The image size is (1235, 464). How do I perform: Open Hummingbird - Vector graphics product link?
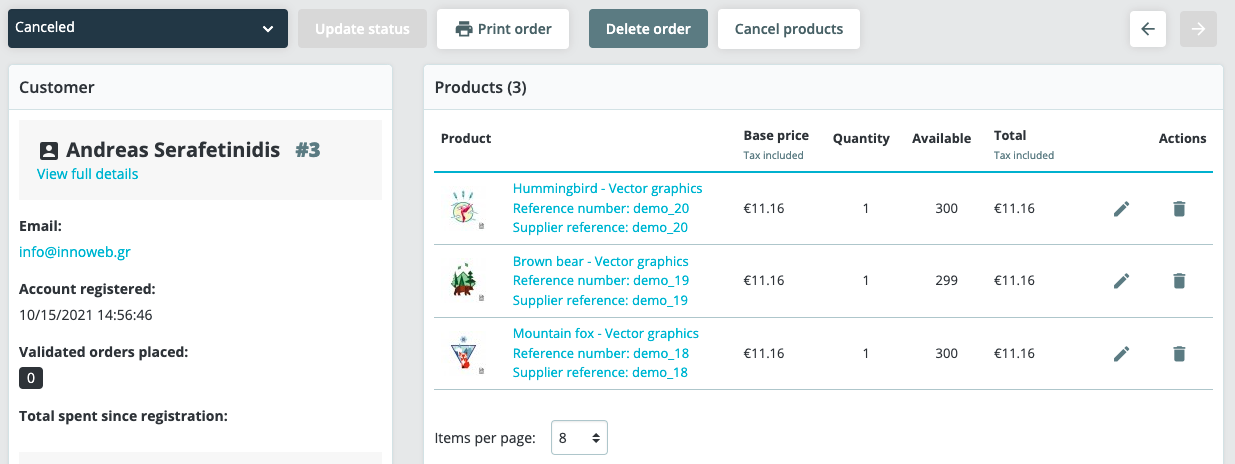pyautogui.click(x=607, y=188)
